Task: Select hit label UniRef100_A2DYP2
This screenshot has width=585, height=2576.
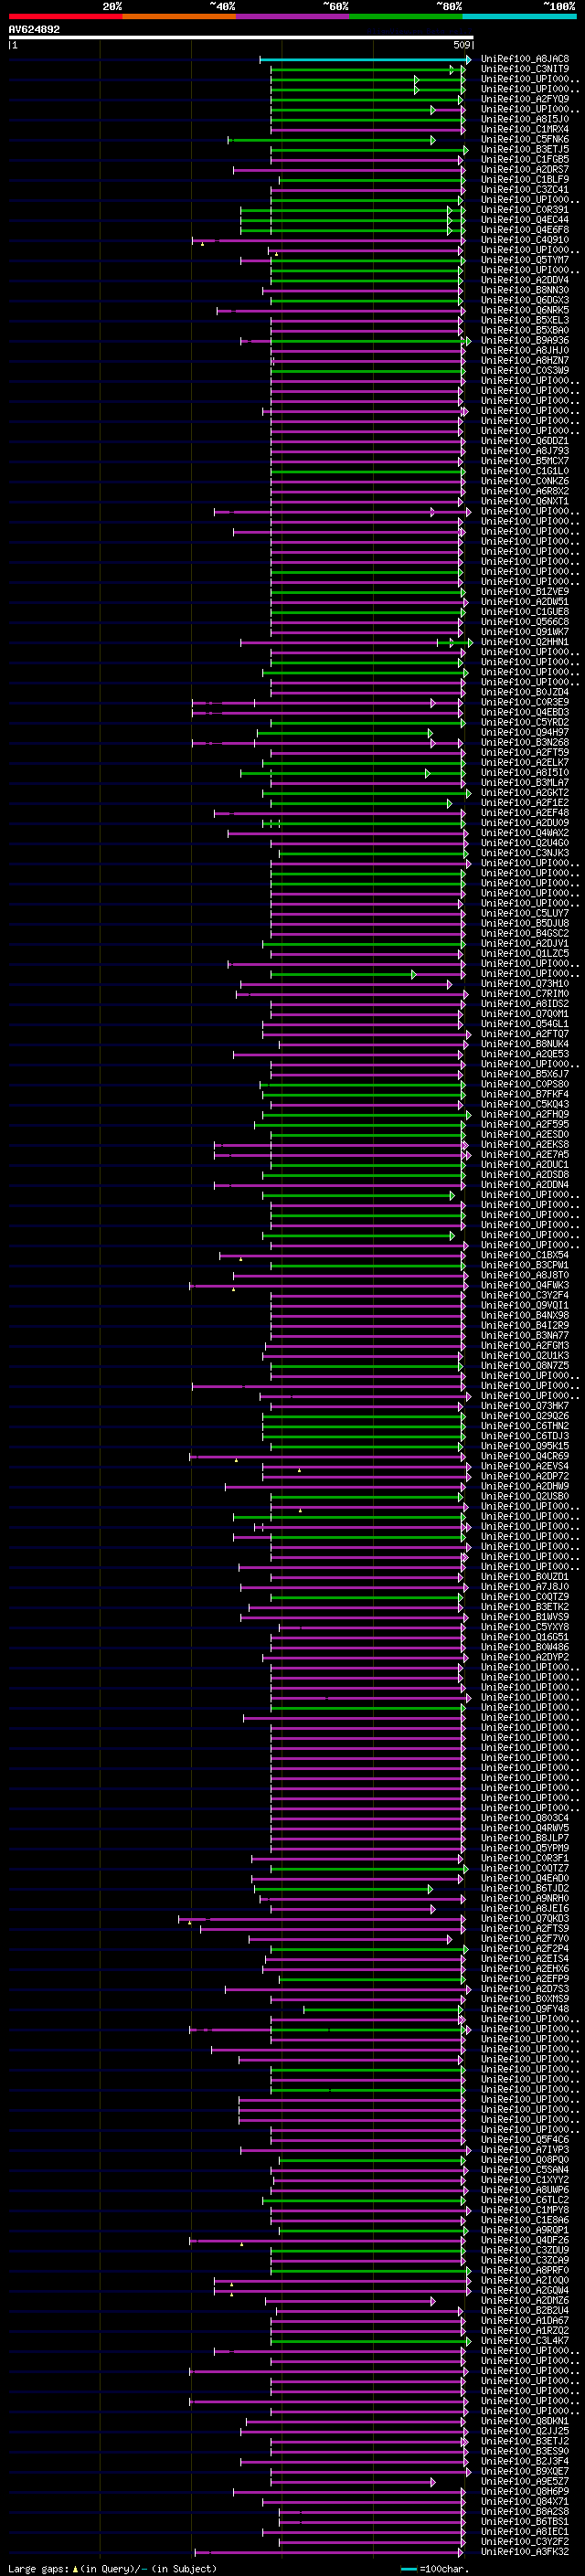Action: pyautogui.click(x=525, y=1657)
